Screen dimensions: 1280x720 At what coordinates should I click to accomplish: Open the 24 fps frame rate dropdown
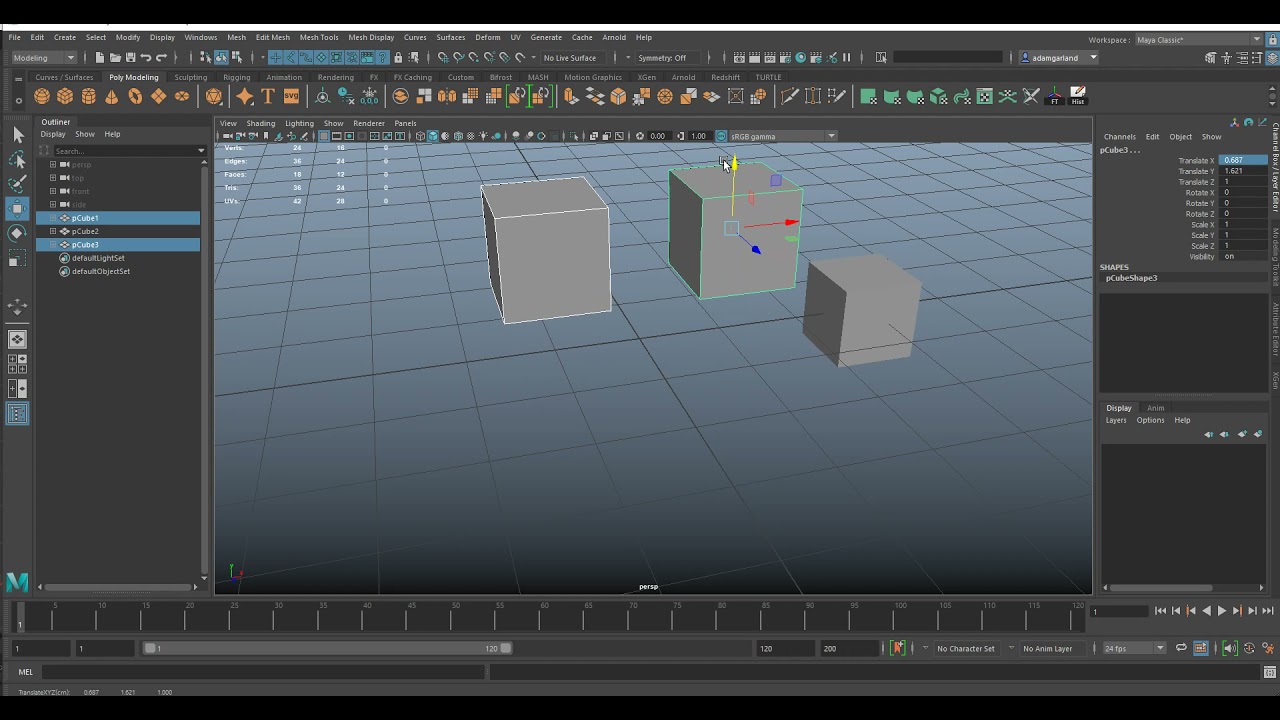[1134, 648]
